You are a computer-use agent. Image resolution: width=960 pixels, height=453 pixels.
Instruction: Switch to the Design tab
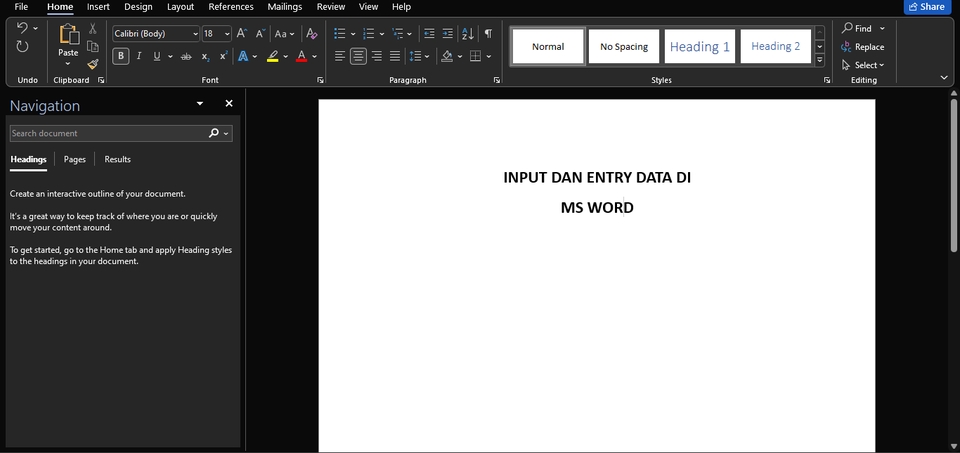[138, 7]
